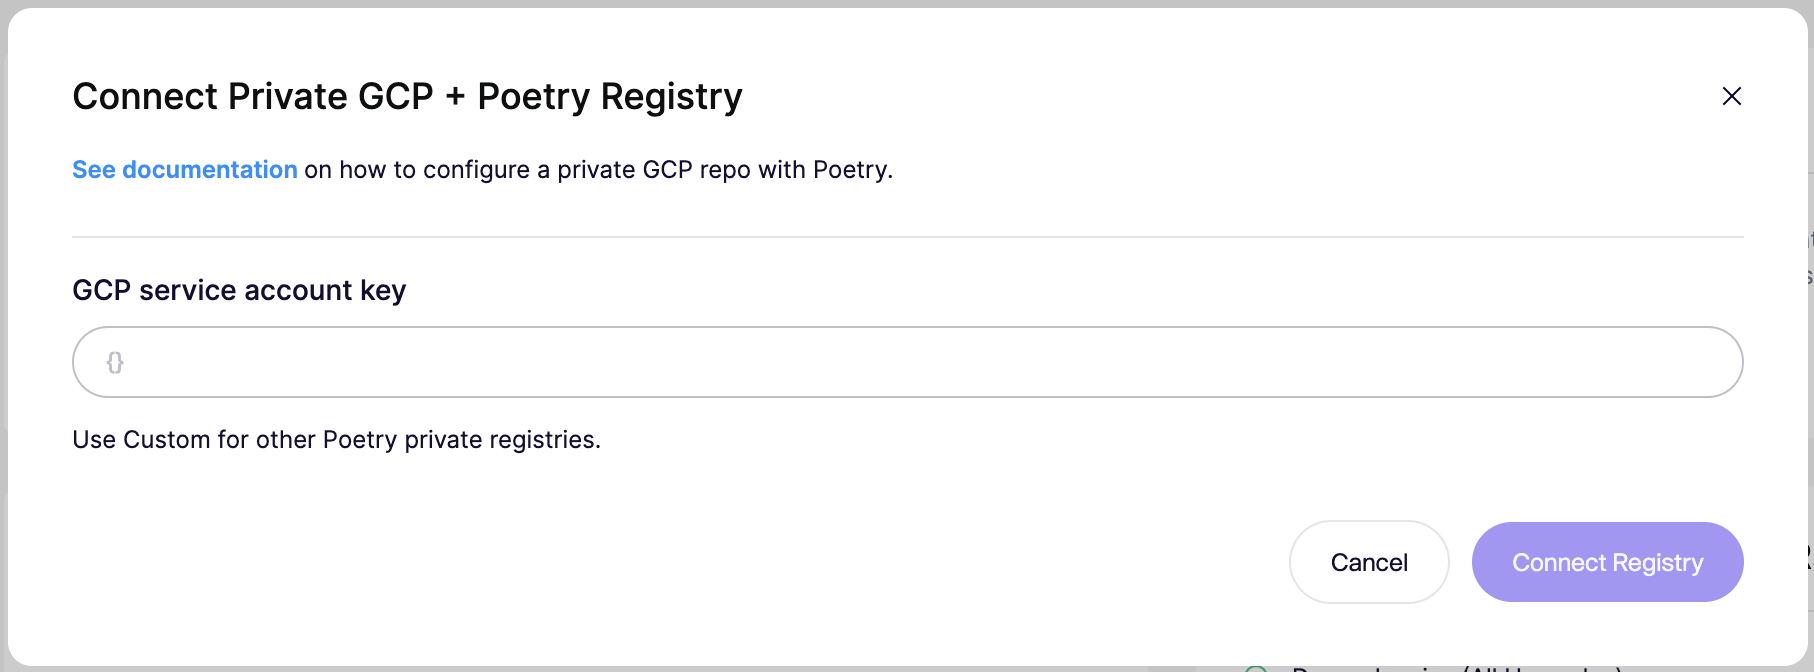Image resolution: width=1814 pixels, height=672 pixels.
Task: Close the Connect Private GCP dialog
Action: [x=1731, y=96]
